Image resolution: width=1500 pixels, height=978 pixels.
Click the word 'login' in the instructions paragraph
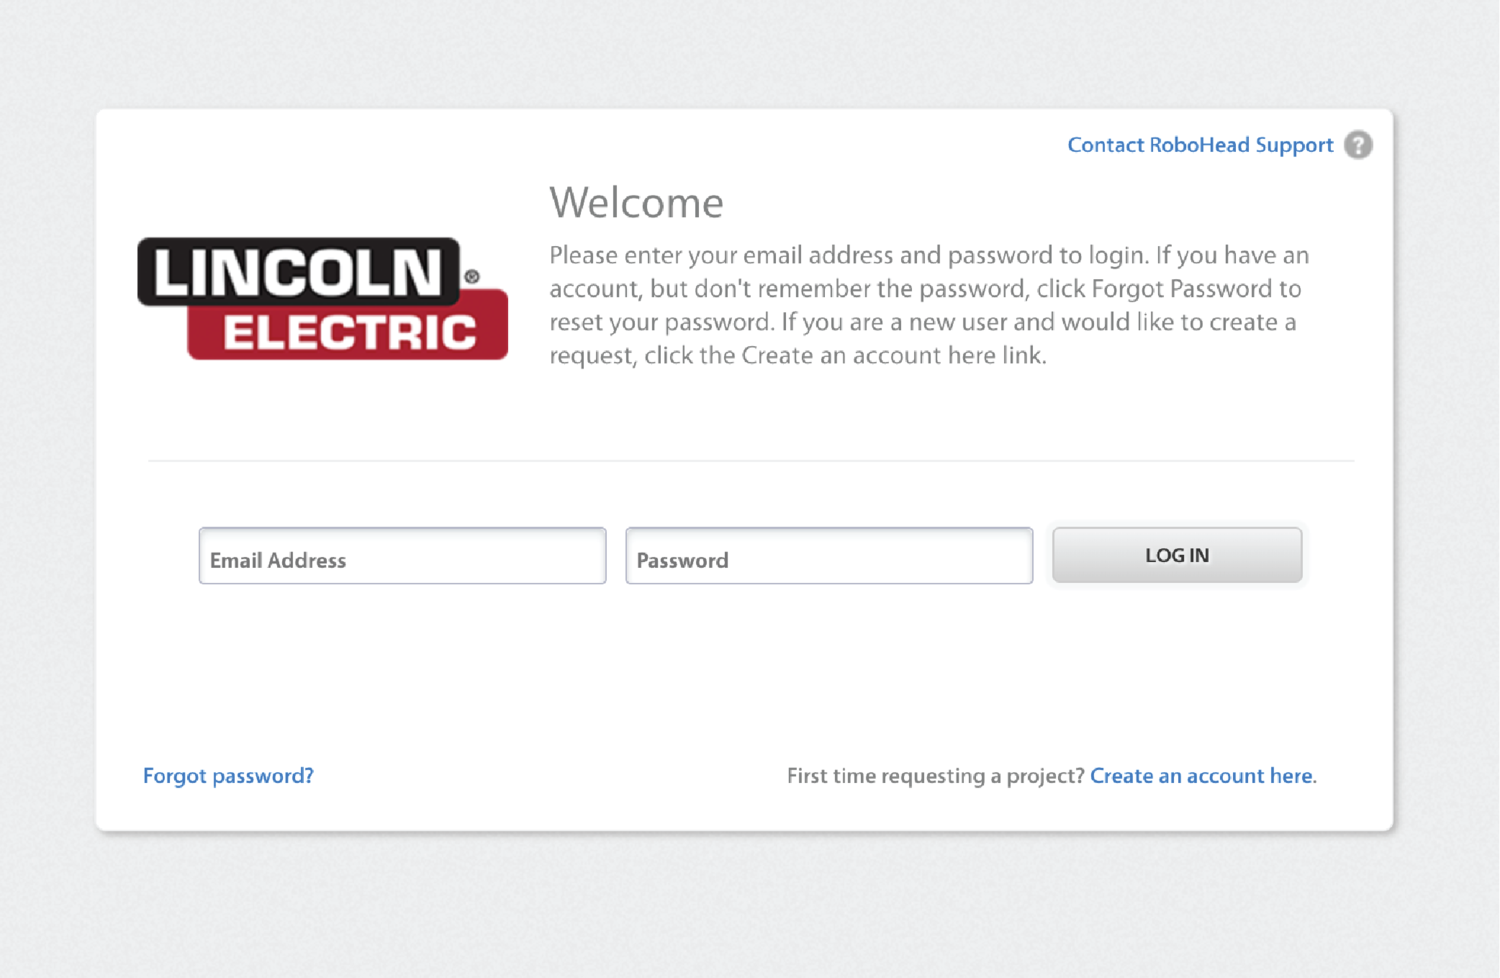[1117, 256]
